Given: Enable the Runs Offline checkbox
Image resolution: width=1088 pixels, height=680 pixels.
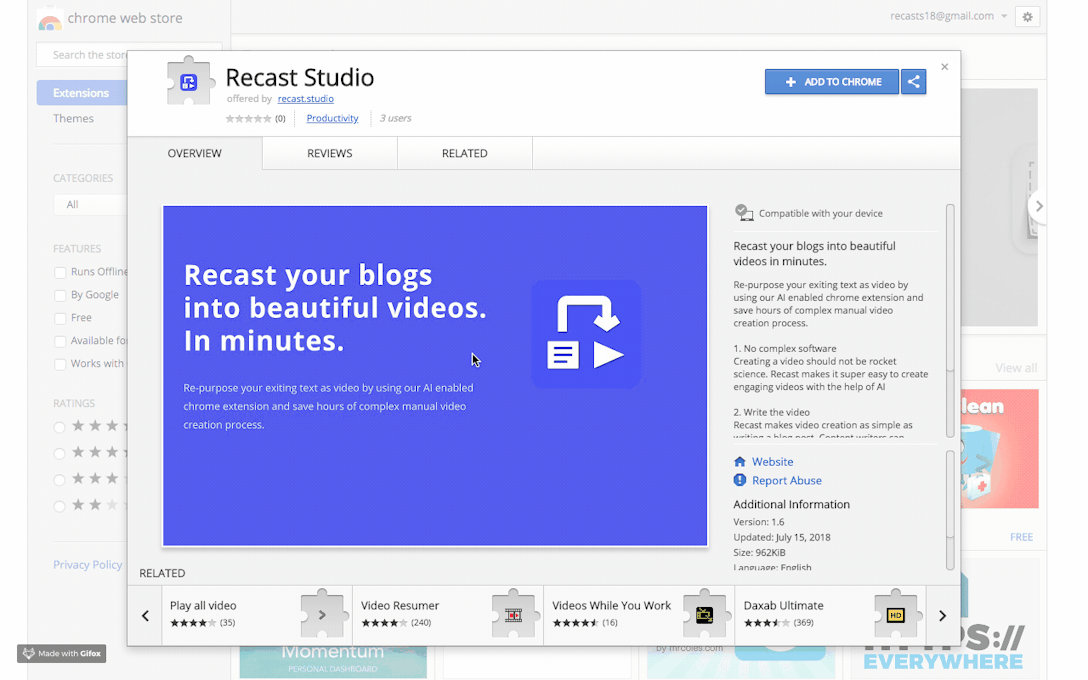Looking at the screenshot, I should (60, 272).
